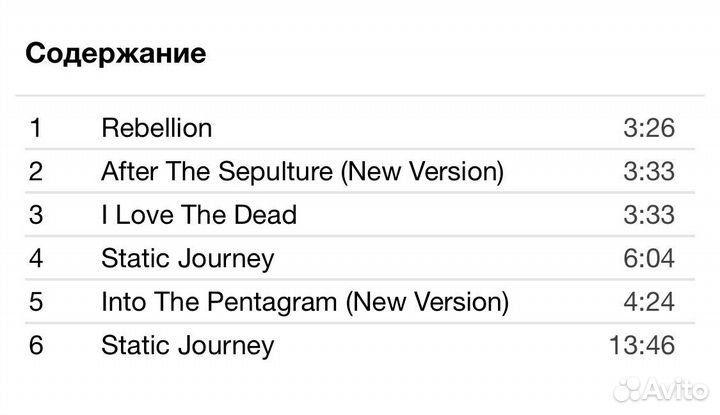Select the Rebellion track title
The width and height of the screenshot is (720, 415).
point(156,128)
